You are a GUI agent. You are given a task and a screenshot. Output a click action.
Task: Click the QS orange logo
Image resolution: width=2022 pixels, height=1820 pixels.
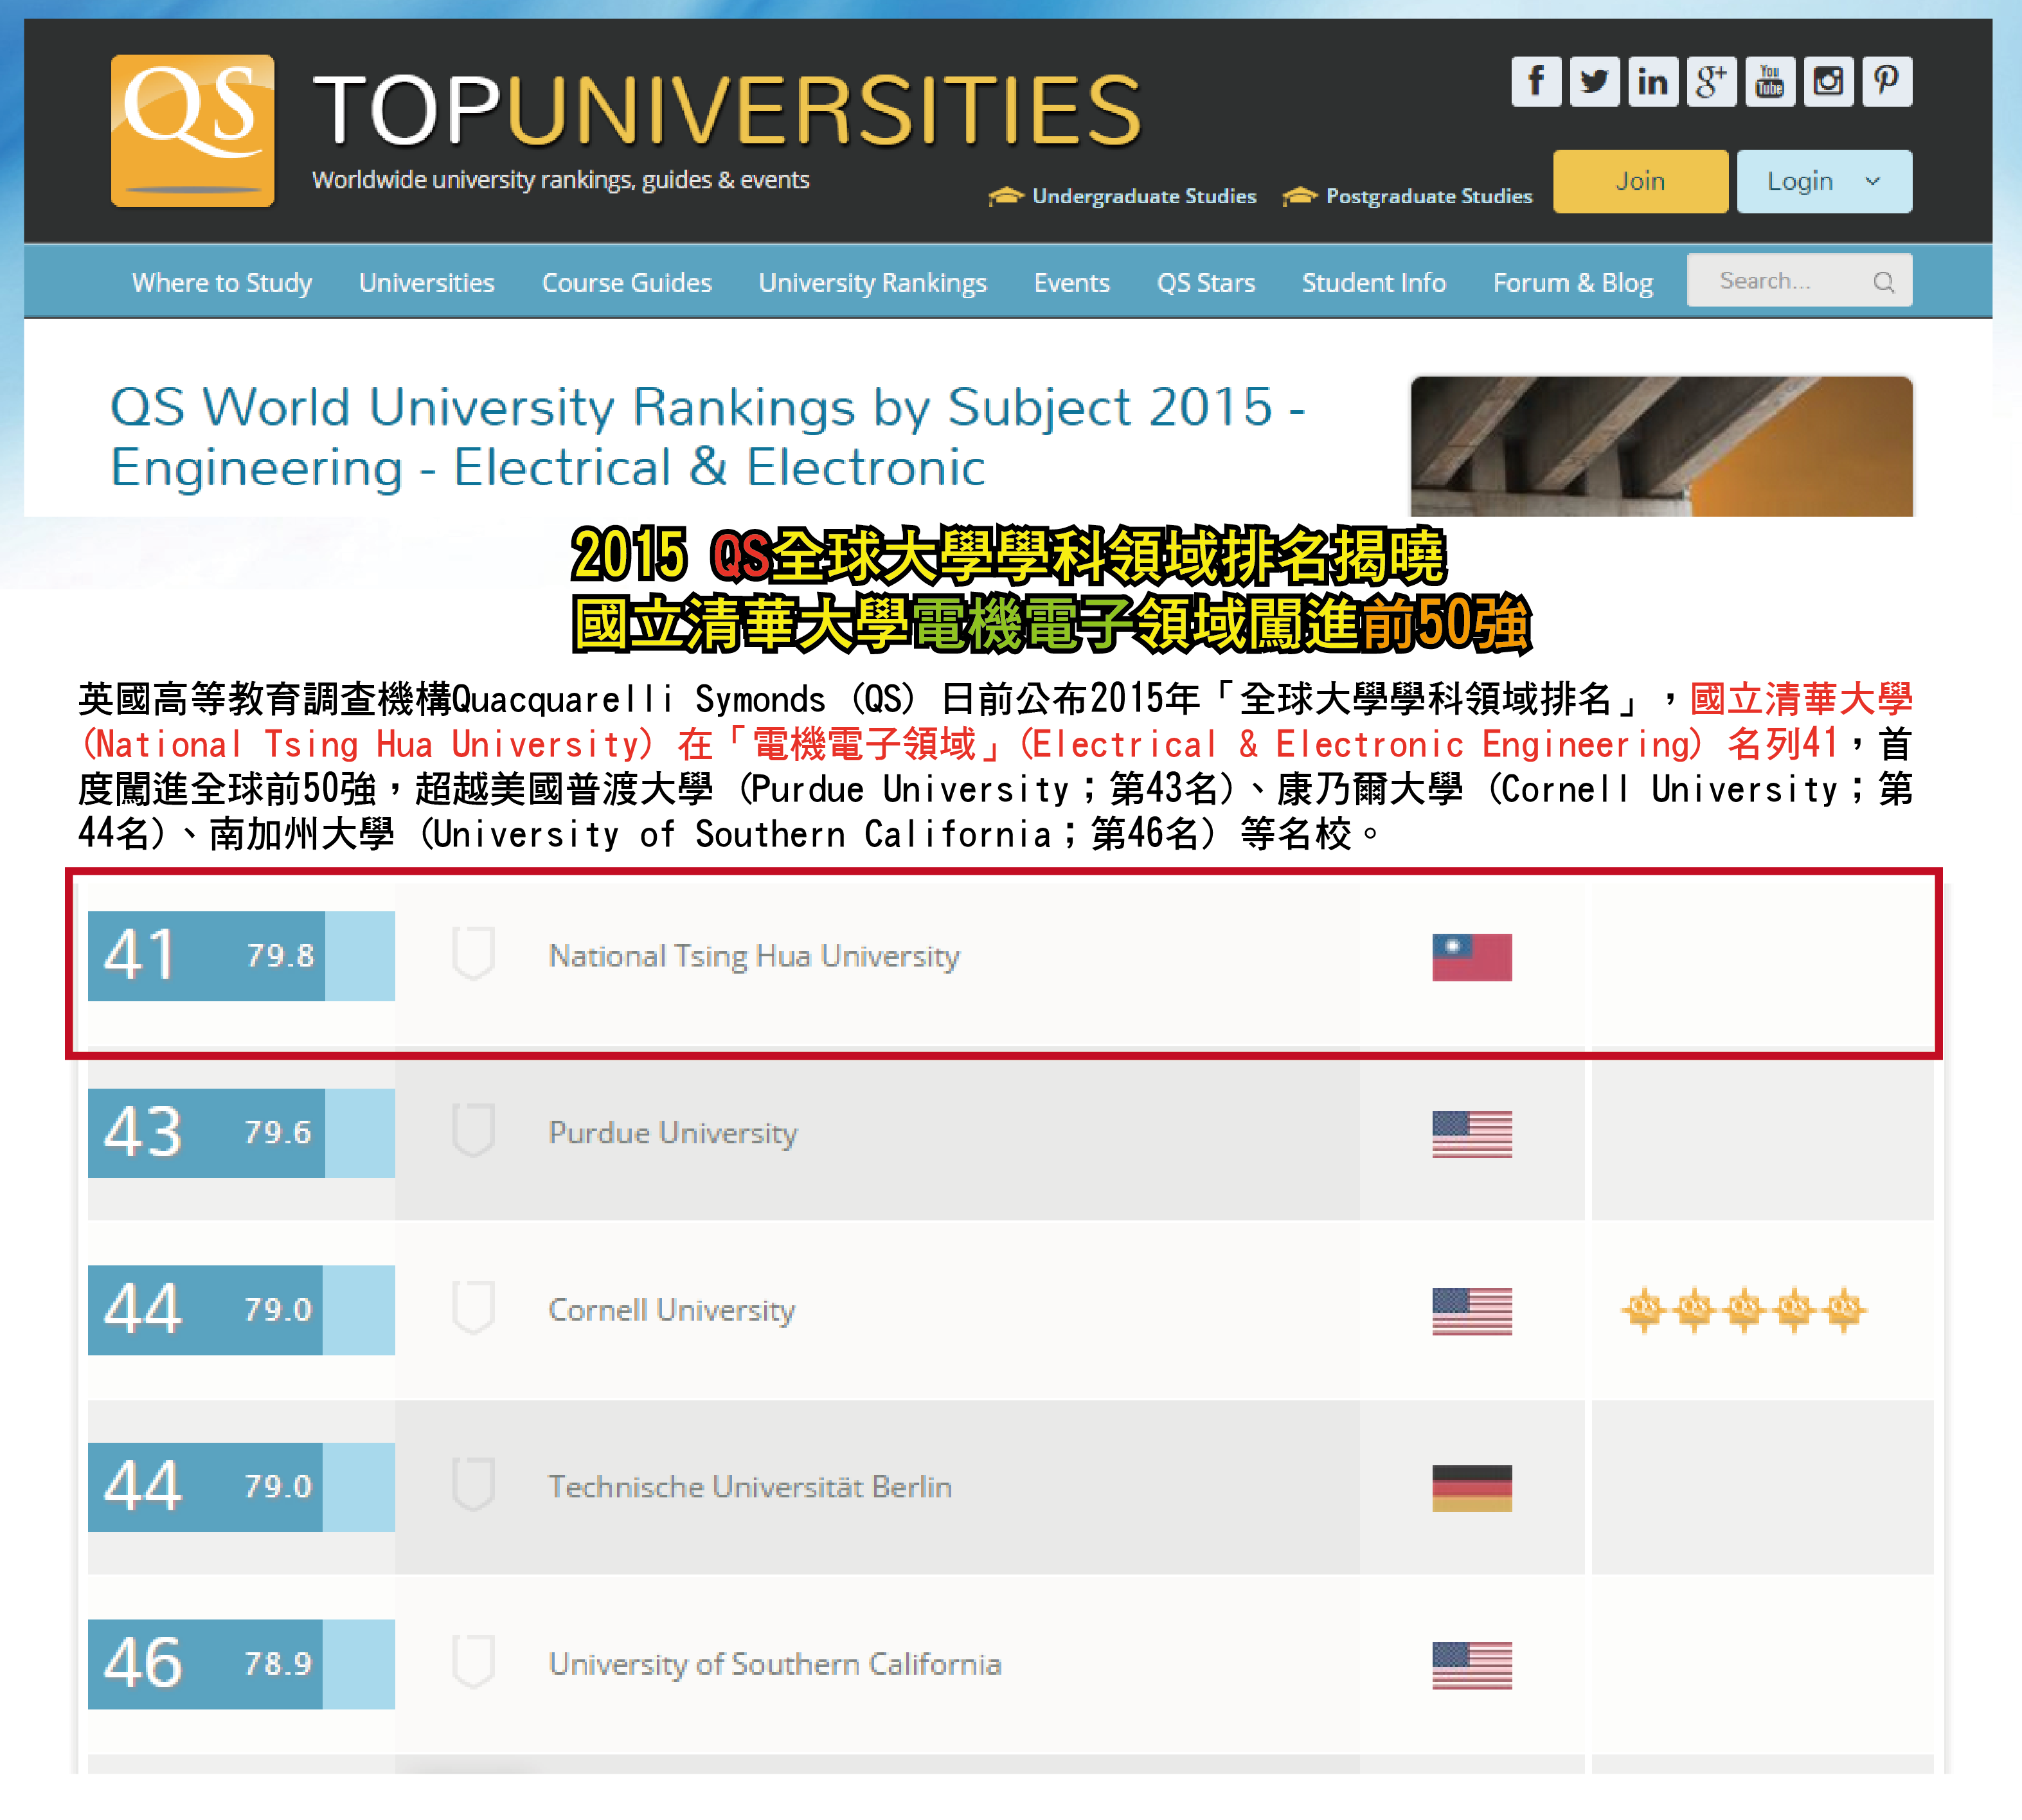point(193,130)
